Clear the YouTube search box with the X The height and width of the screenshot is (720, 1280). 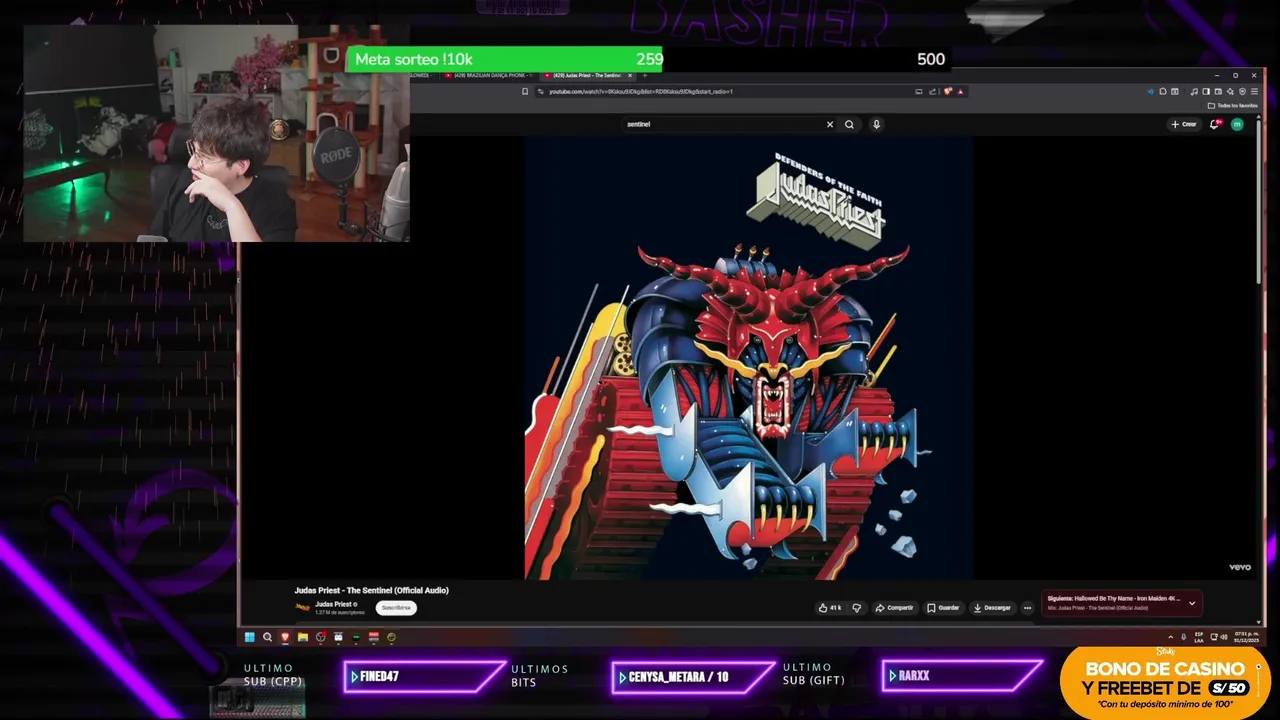click(x=829, y=124)
